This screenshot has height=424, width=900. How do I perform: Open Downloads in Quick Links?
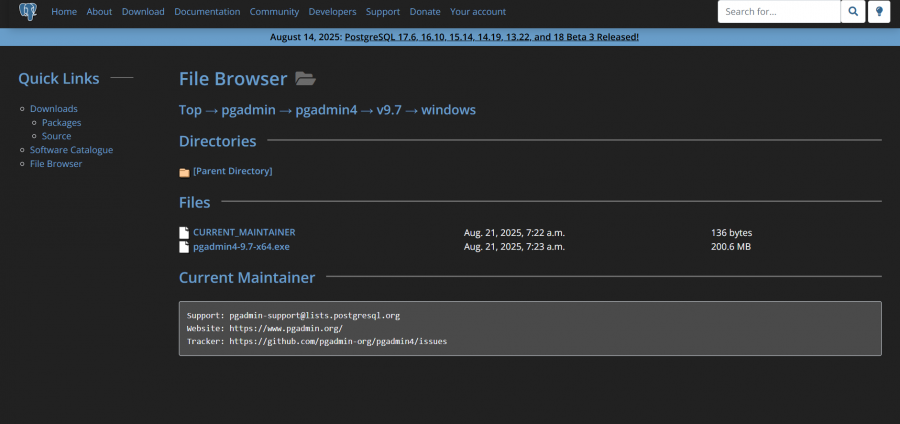point(54,108)
